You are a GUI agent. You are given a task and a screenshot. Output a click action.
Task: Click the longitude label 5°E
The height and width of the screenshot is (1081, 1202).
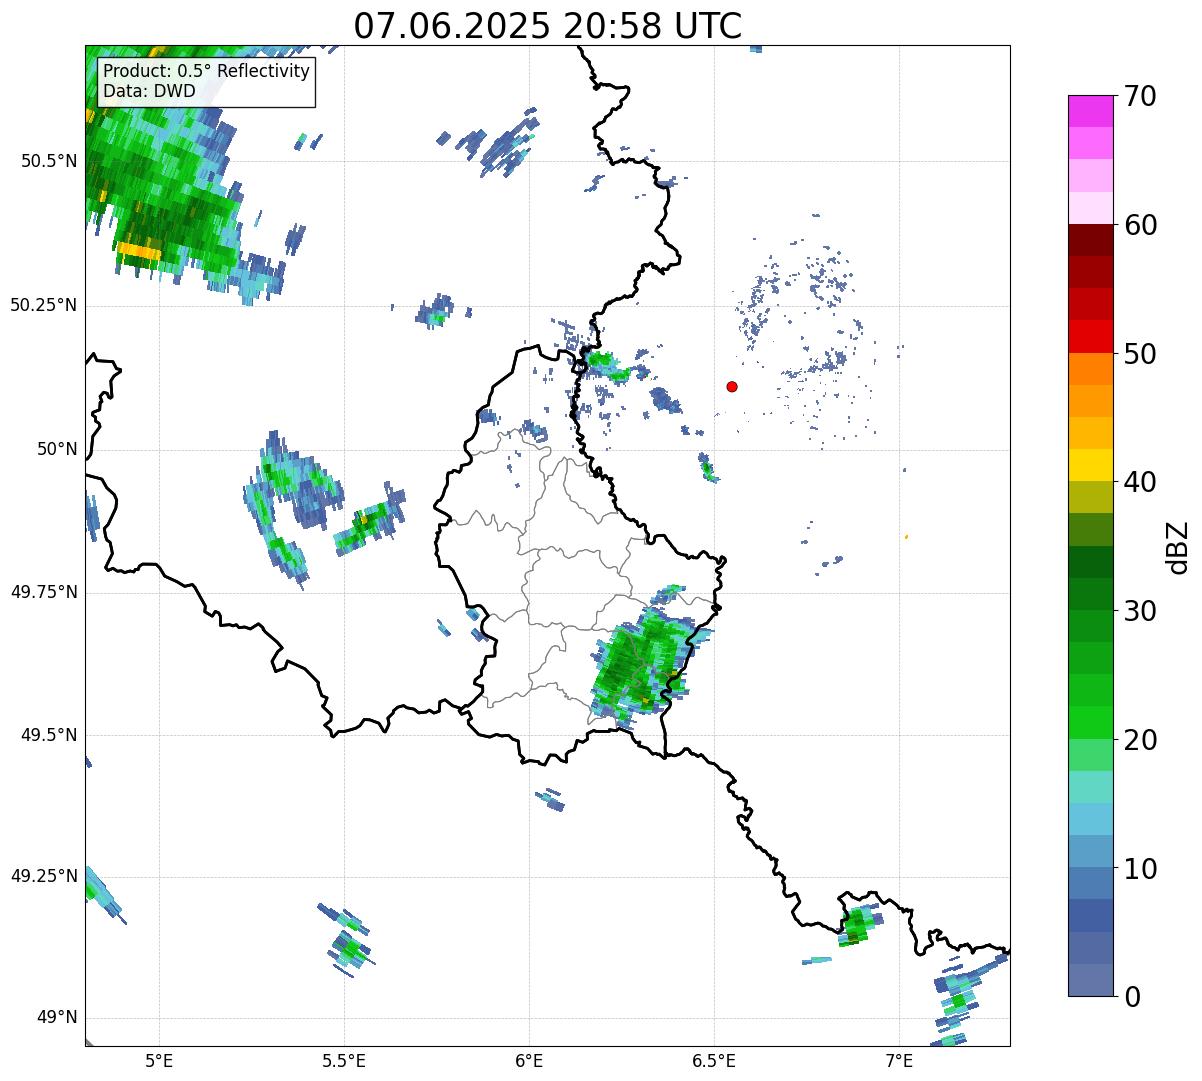[x=159, y=1060]
